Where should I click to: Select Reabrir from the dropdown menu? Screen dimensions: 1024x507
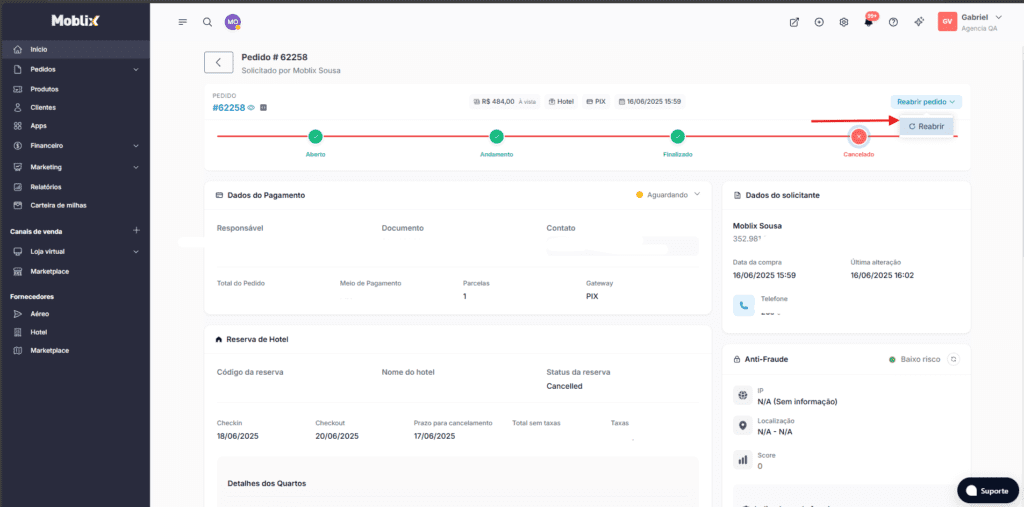click(926, 127)
